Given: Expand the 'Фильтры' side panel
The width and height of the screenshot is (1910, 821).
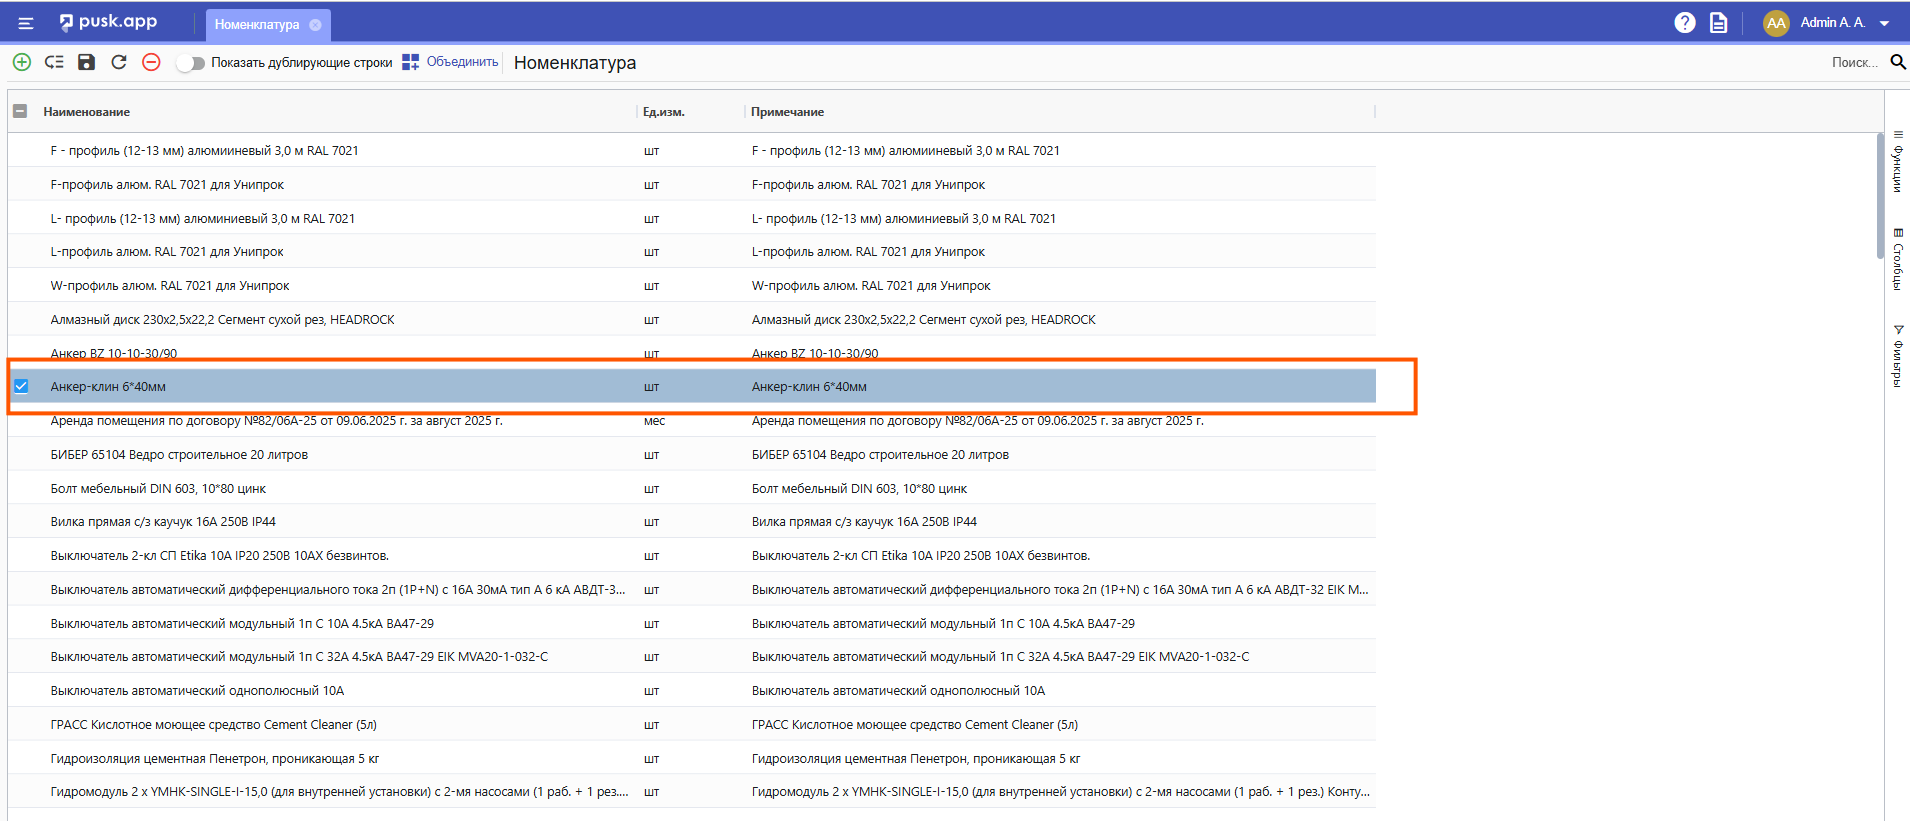Looking at the screenshot, I should 1897,355.
